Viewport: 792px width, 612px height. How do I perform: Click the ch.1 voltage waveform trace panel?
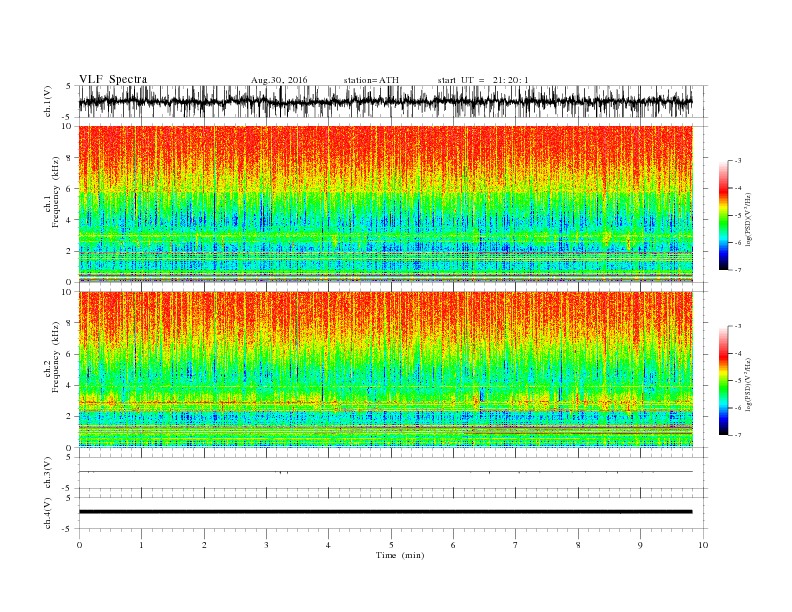tap(385, 101)
